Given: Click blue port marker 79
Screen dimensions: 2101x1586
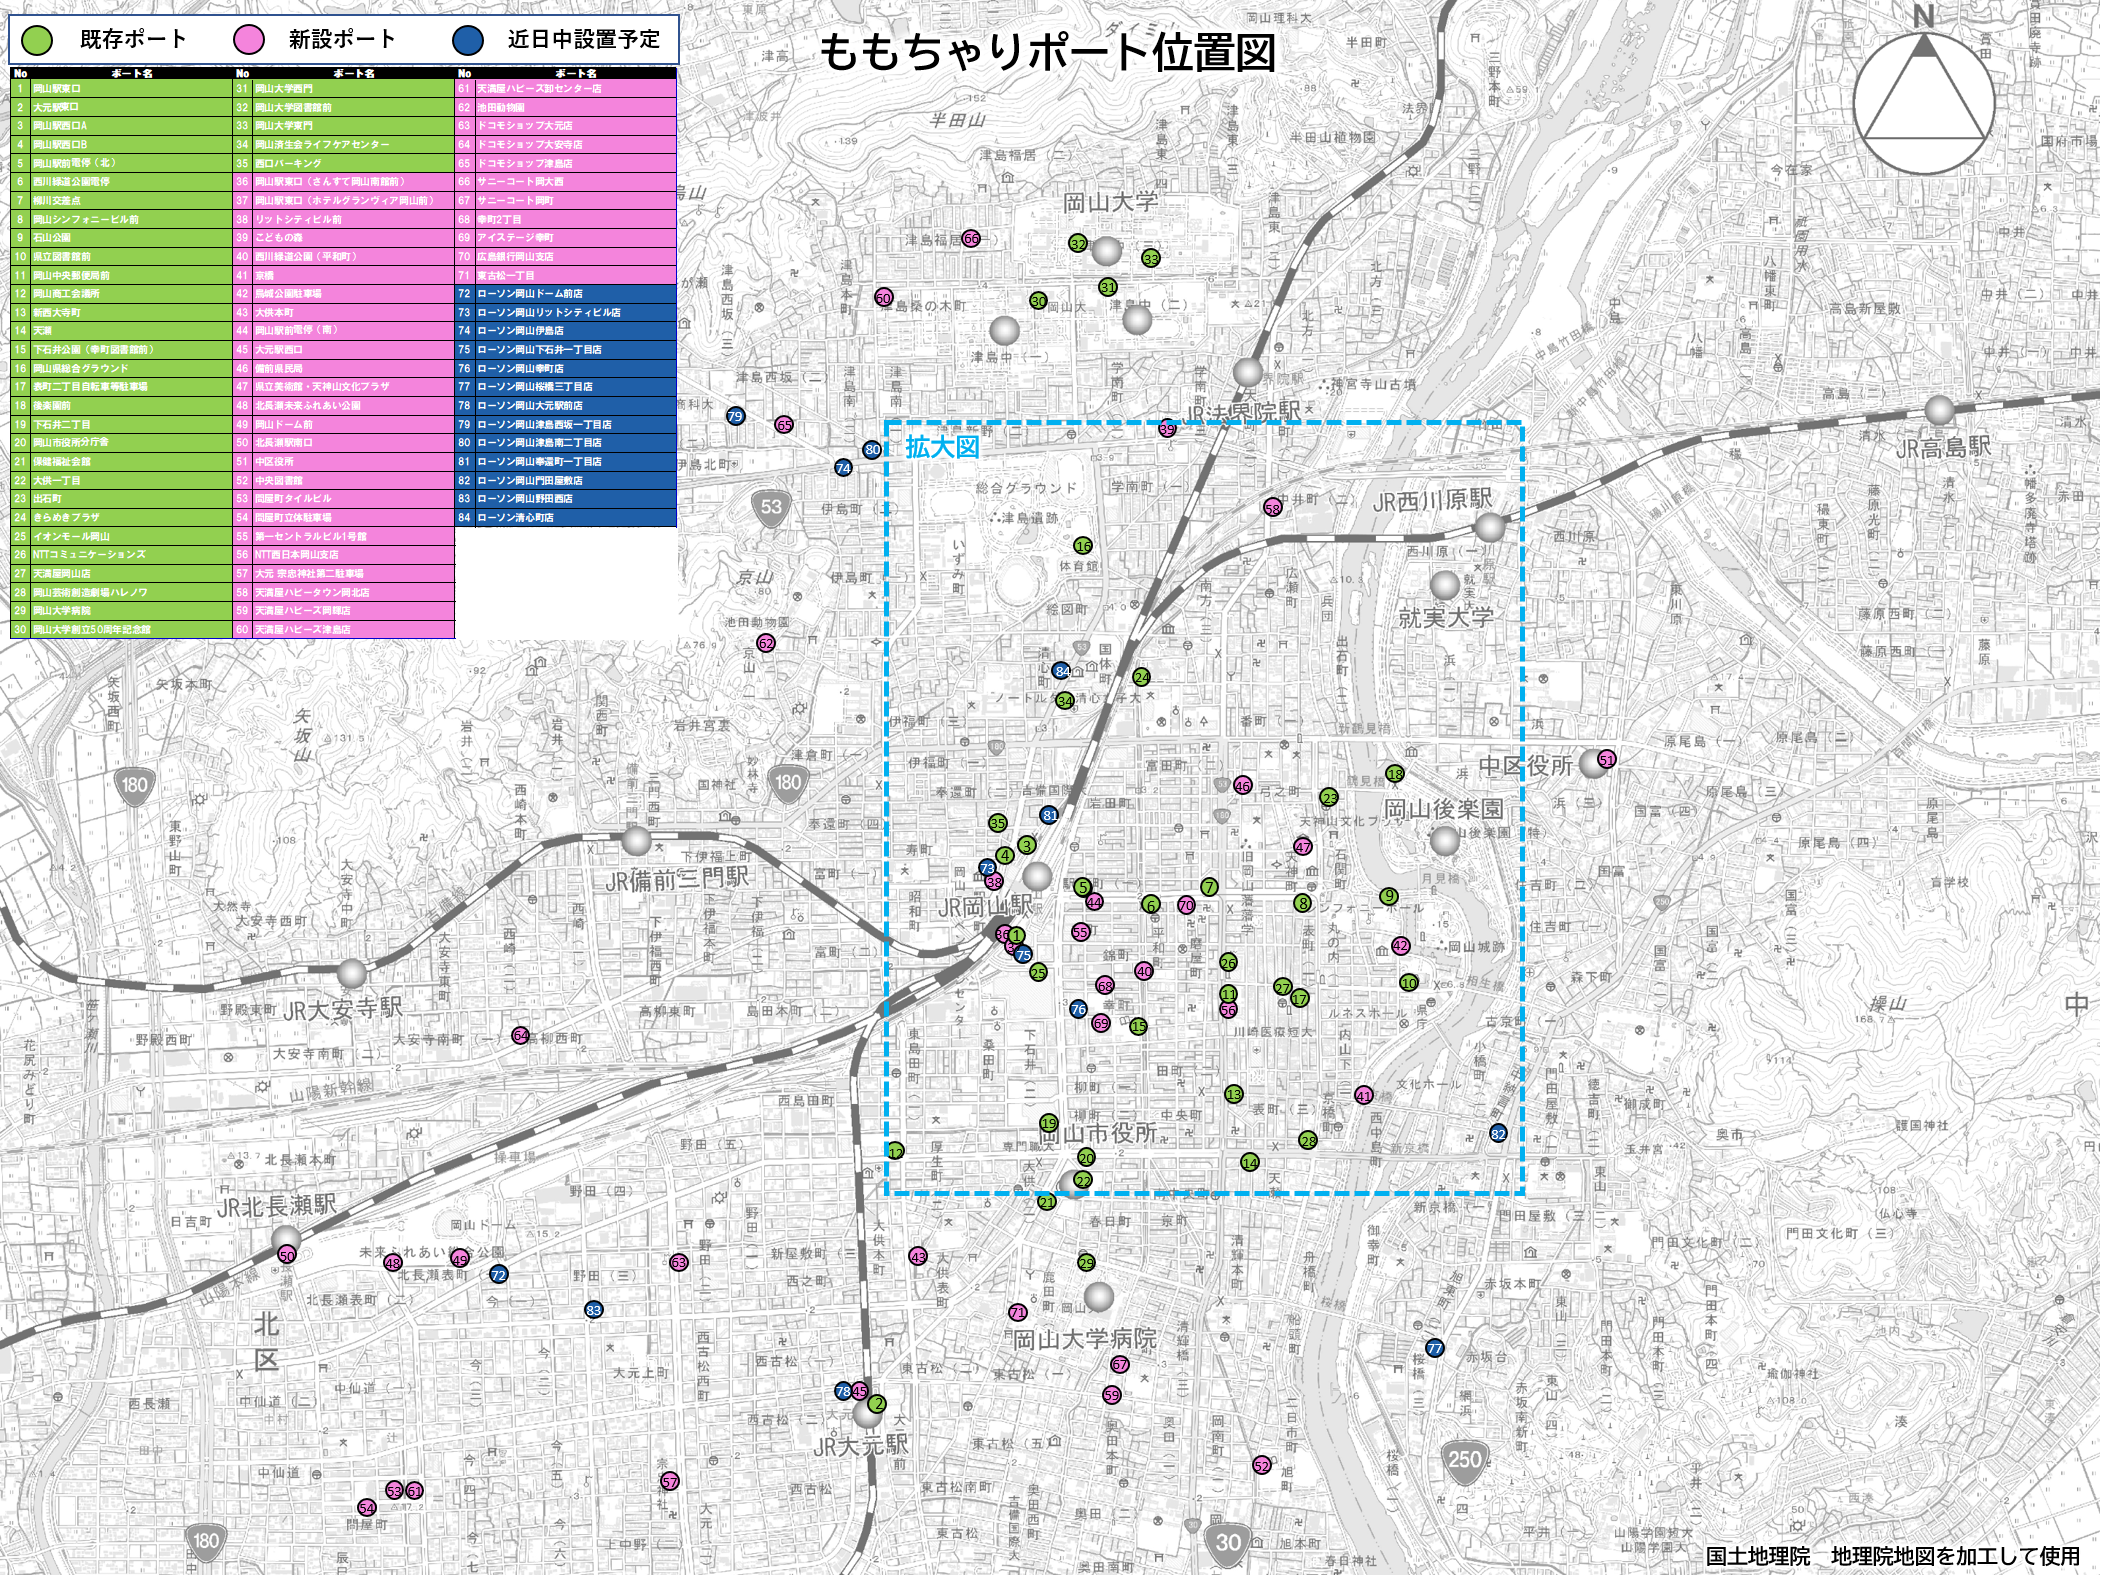Looking at the screenshot, I should pyautogui.click(x=735, y=416).
